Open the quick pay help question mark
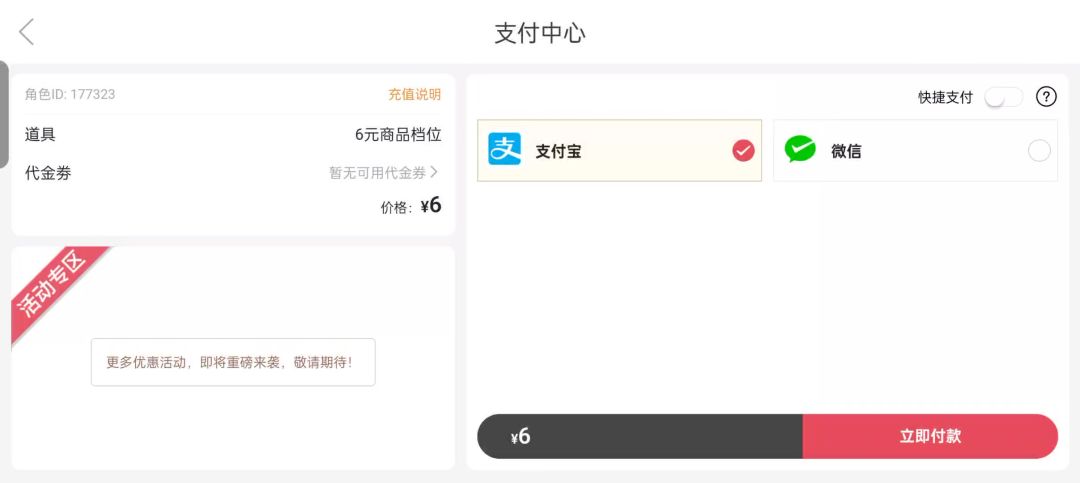Screen dimensions: 1080x483 (x=1046, y=97)
